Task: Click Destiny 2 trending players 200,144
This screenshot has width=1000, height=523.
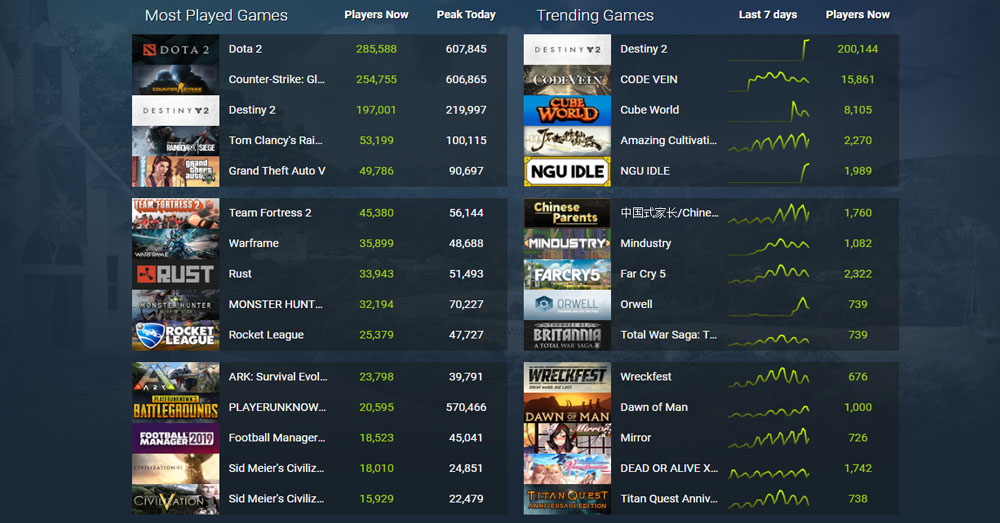Action: pos(858,49)
